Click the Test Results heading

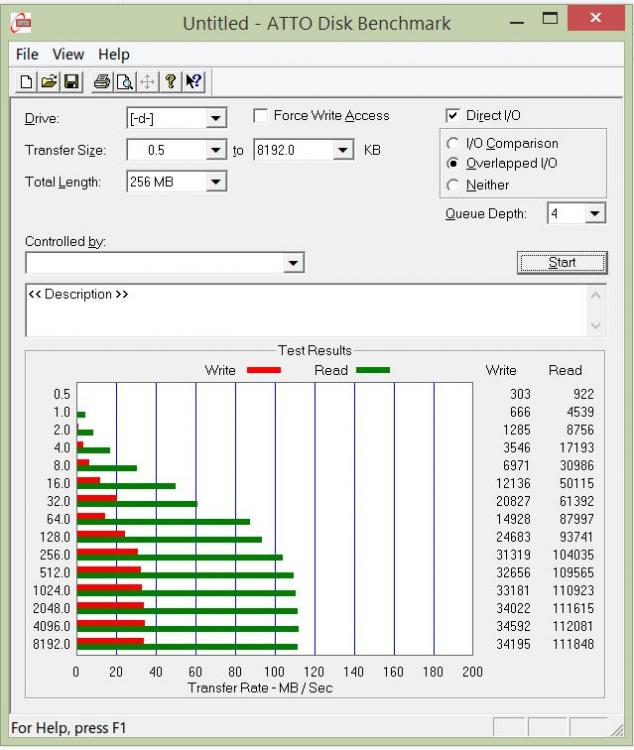pyautogui.click(x=315, y=351)
